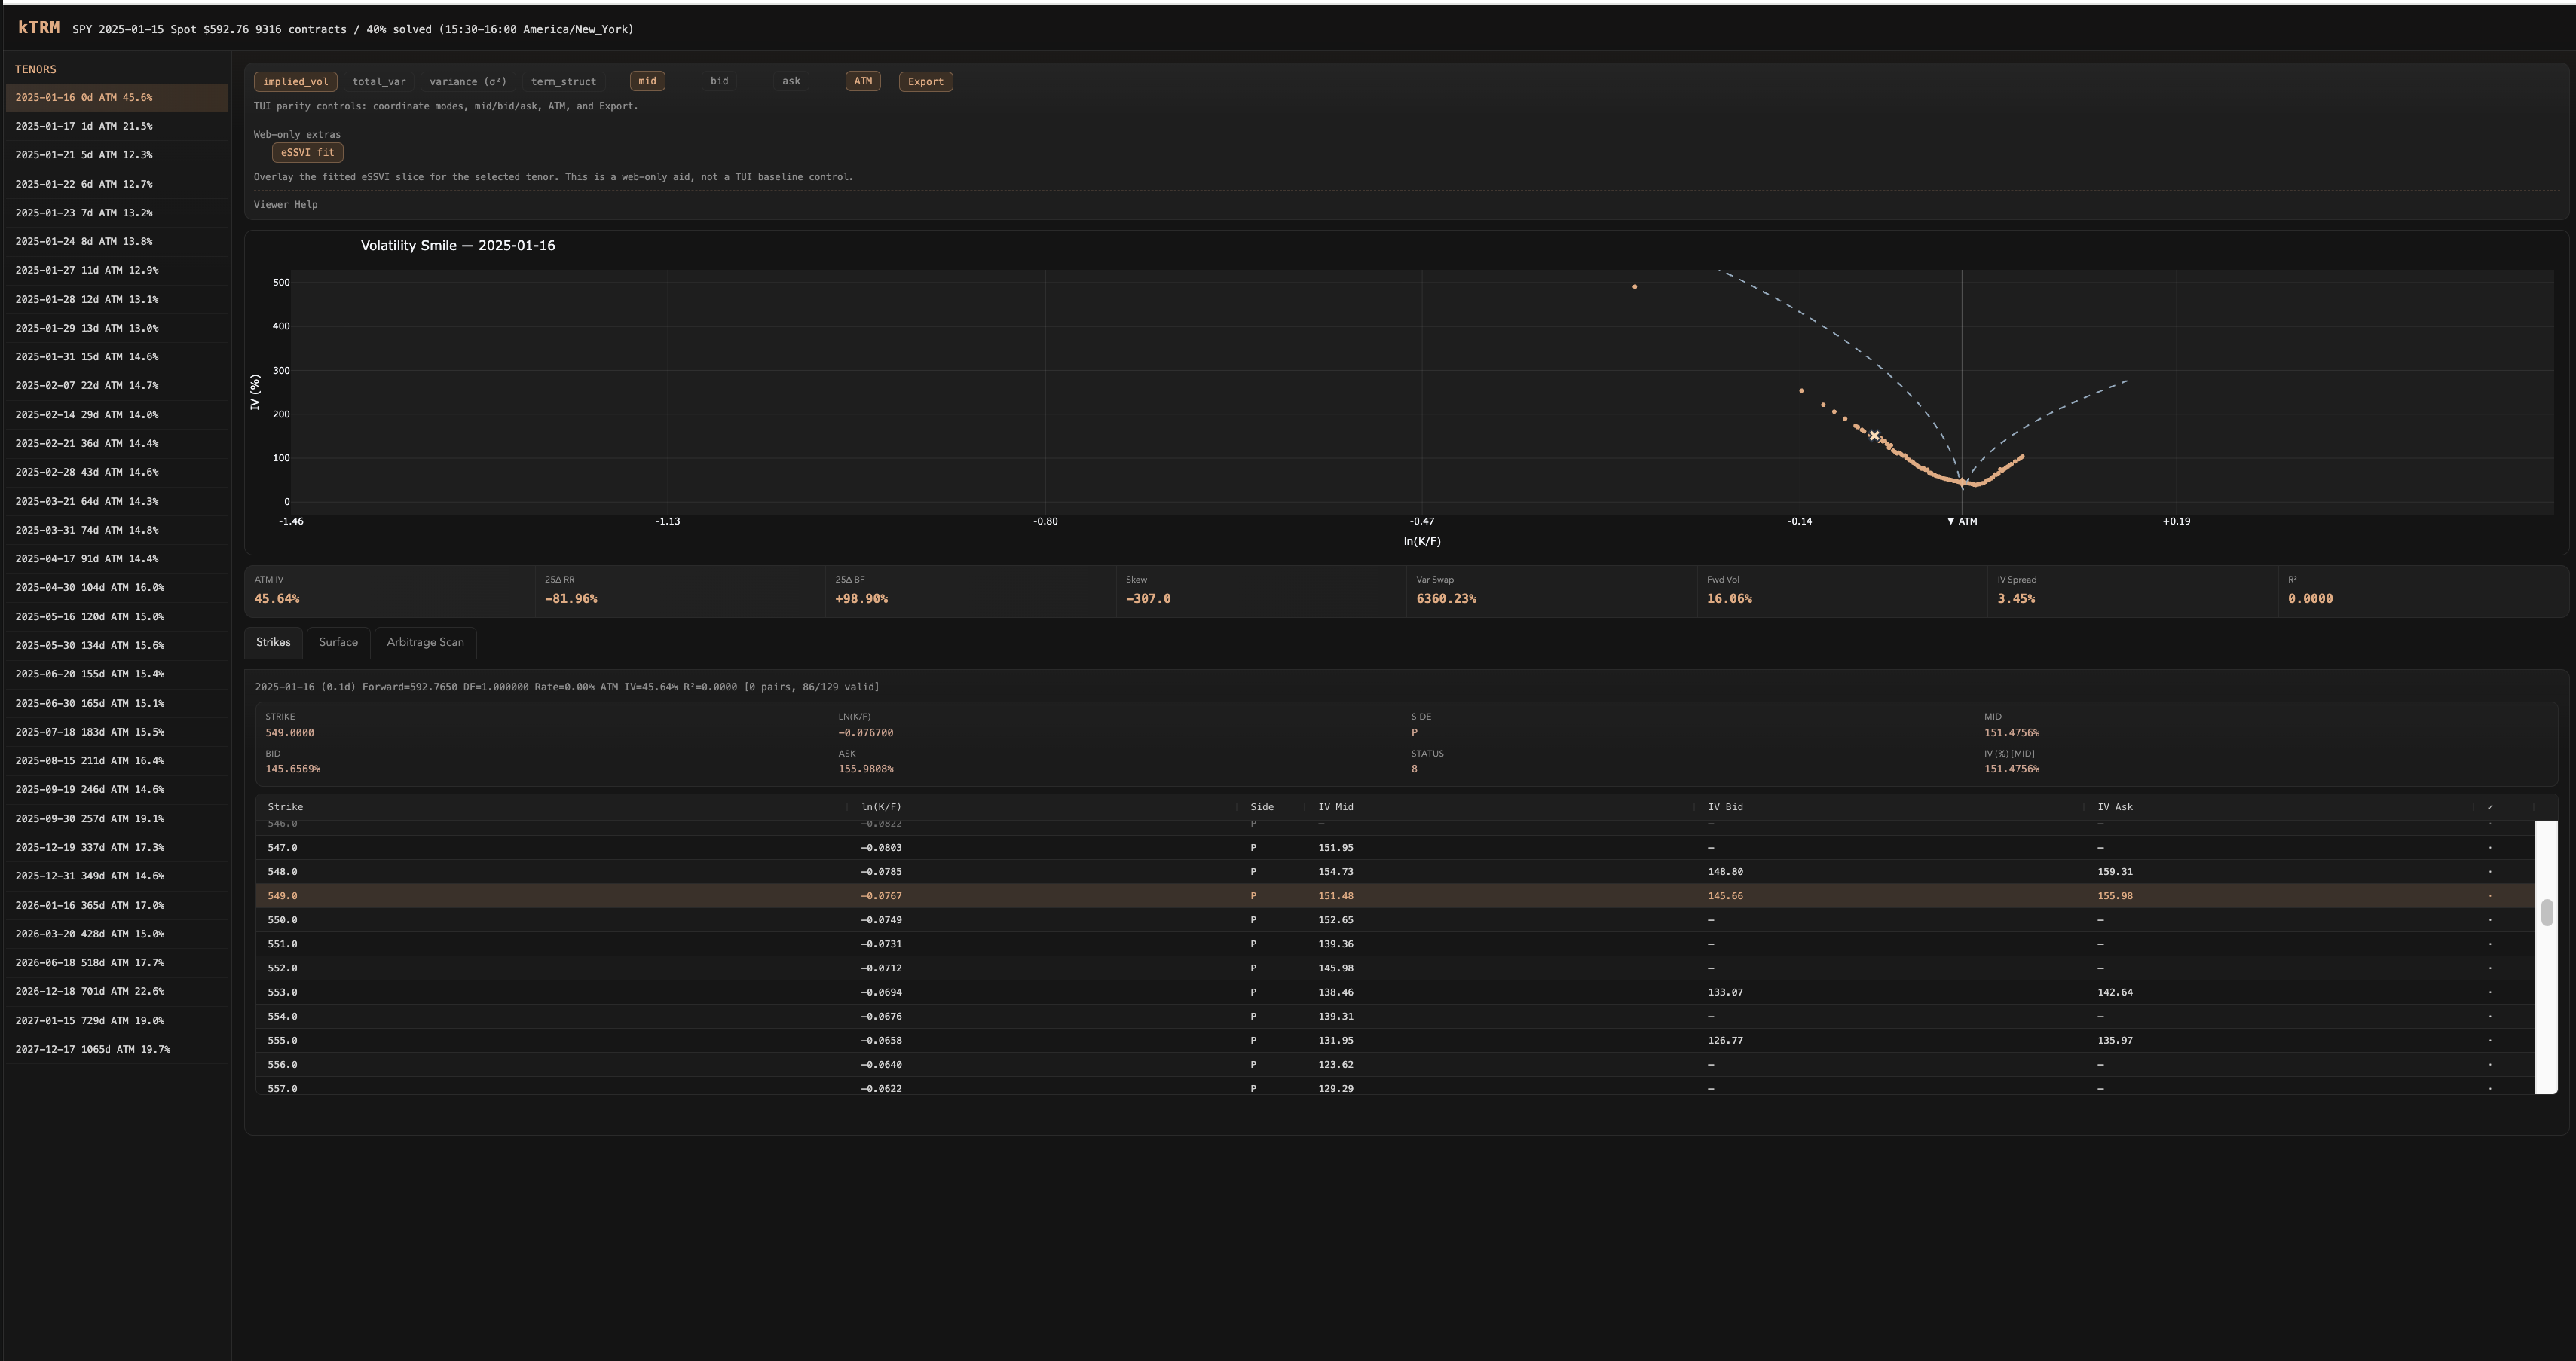Screen dimensions: 2576x1361
Task: Switch to bid quote mode
Action: tap(719, 81)
